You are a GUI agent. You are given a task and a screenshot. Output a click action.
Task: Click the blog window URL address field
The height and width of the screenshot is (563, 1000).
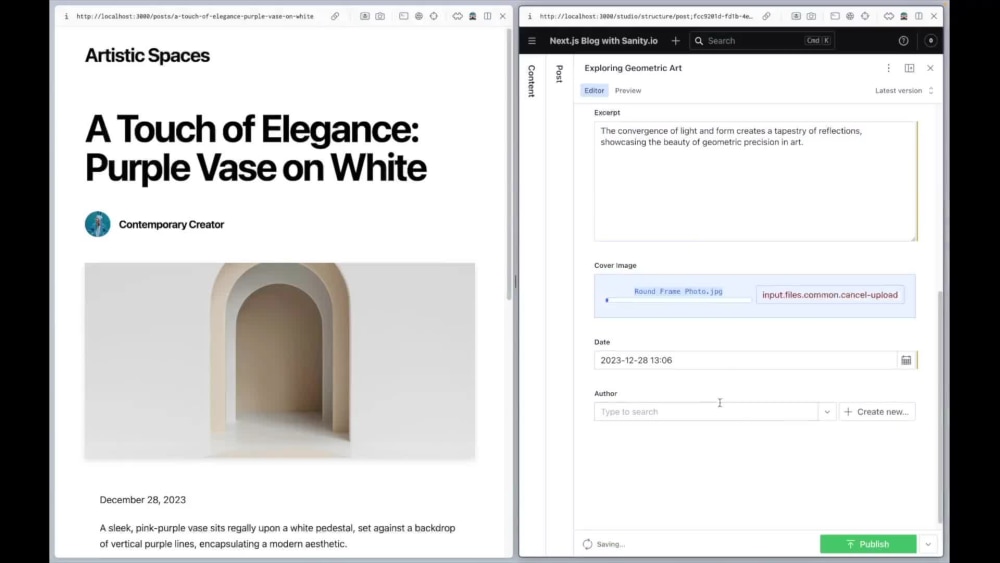[x=195, y=17]
